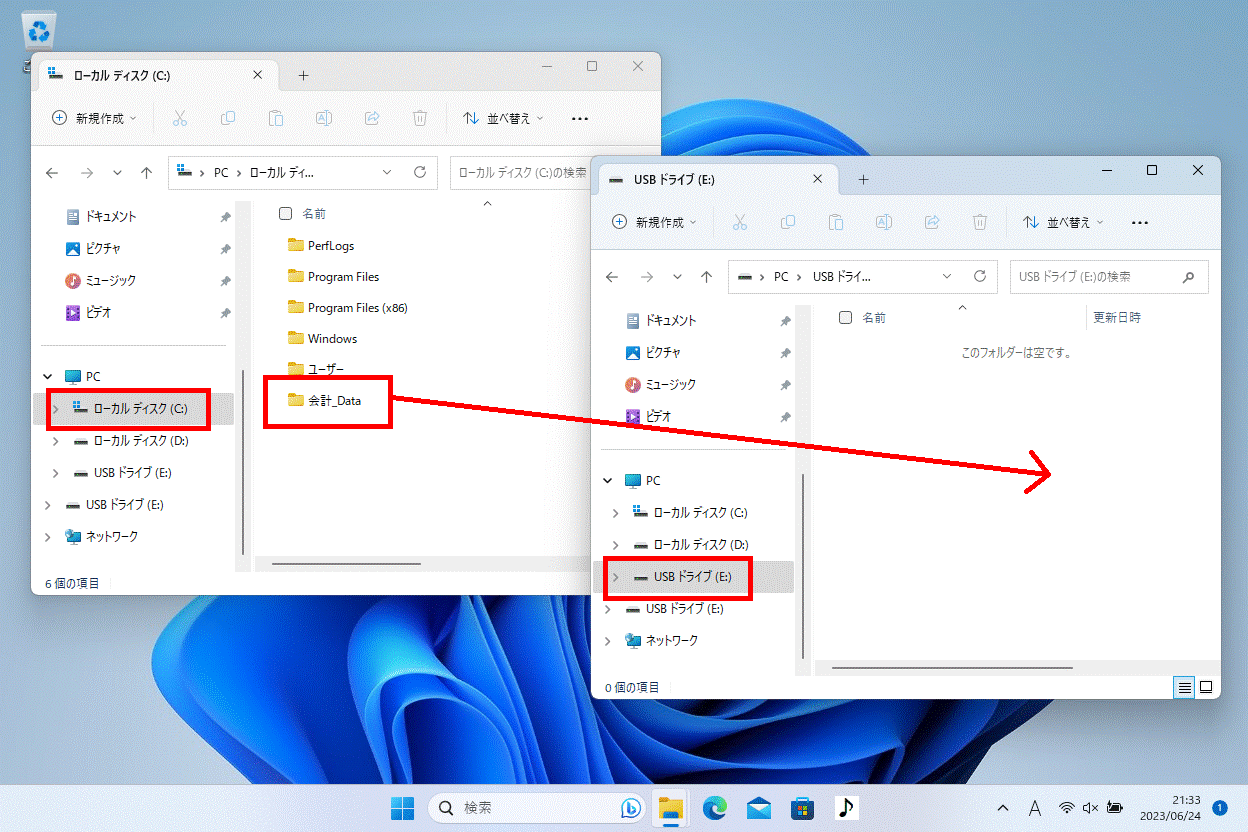The width and height of the screenshot is (1248, 832).
Task: Click Paste icon in USB drive window
Action: point(836,222)
